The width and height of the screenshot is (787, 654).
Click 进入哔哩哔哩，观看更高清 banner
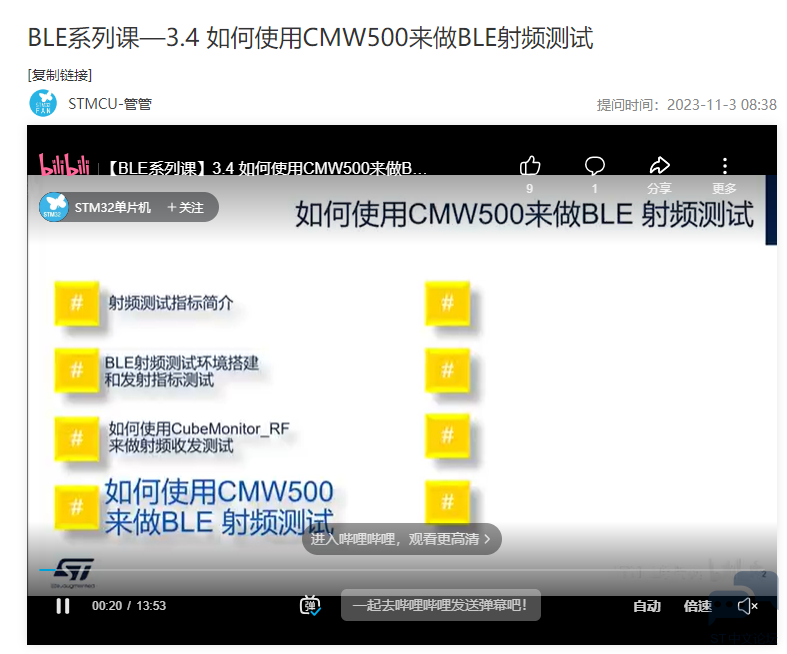tap(402, 539)
